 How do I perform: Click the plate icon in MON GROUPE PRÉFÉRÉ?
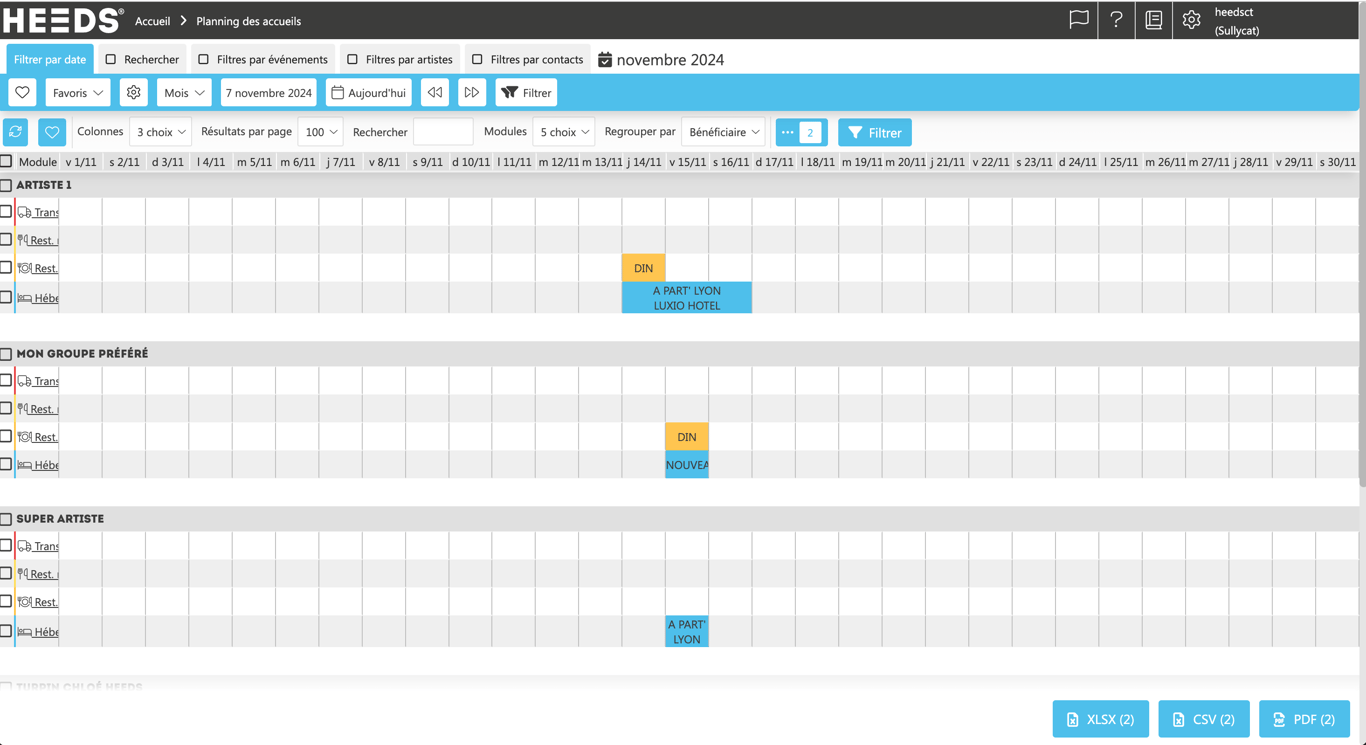coord(24,437)
